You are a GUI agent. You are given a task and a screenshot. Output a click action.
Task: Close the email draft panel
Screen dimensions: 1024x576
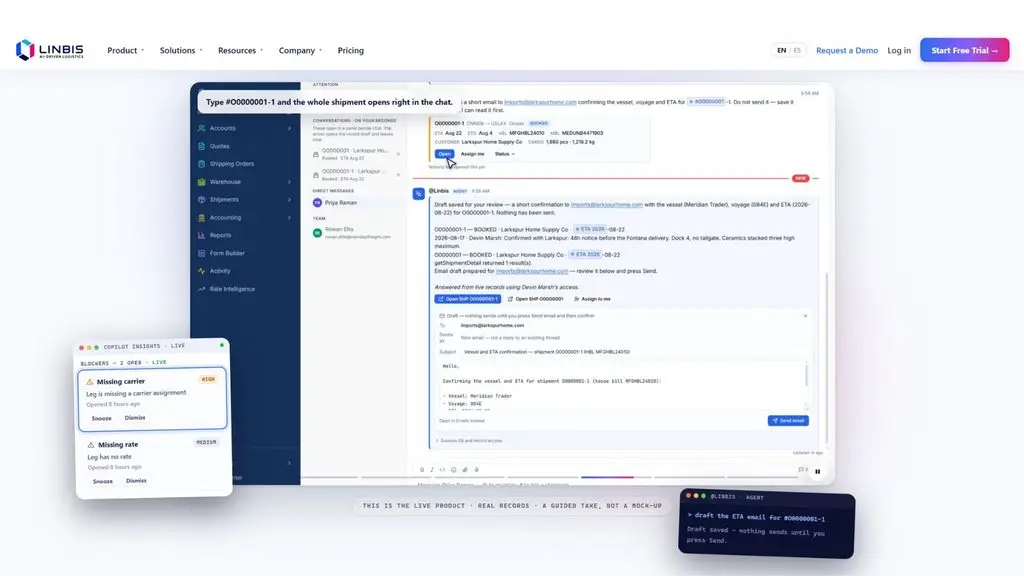(x=805, y=316)
